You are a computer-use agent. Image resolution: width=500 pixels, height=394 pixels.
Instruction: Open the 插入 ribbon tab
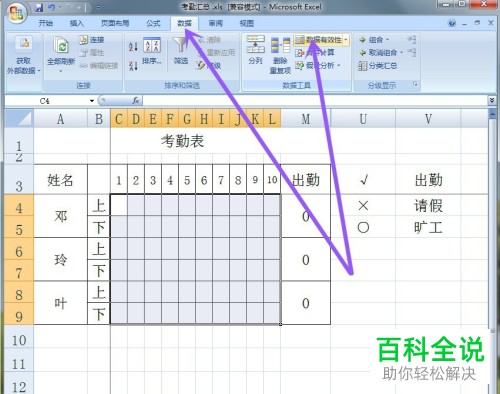point(77,23)
